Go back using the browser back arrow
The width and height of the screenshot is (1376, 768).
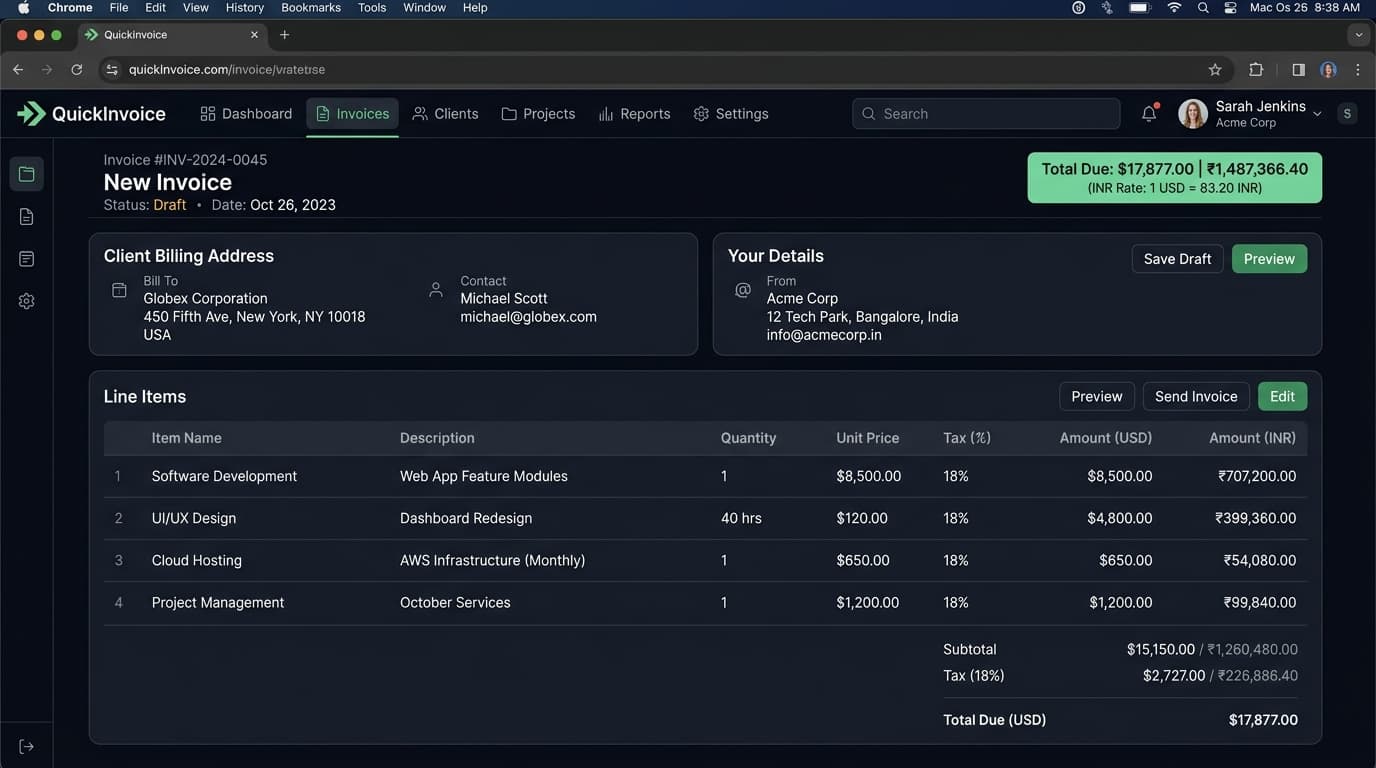[x=18, y=70]
